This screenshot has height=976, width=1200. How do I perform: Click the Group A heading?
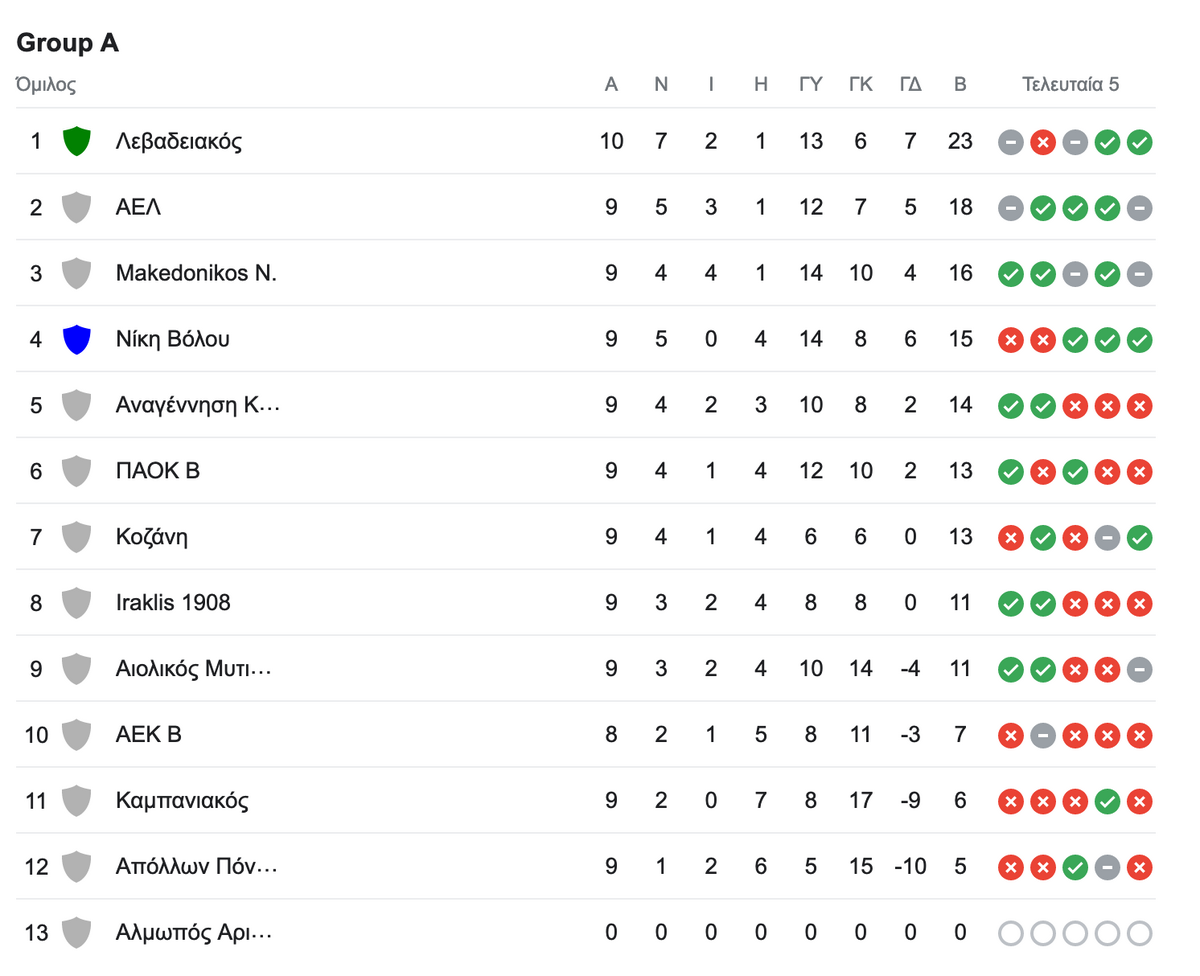pos(68,43)
